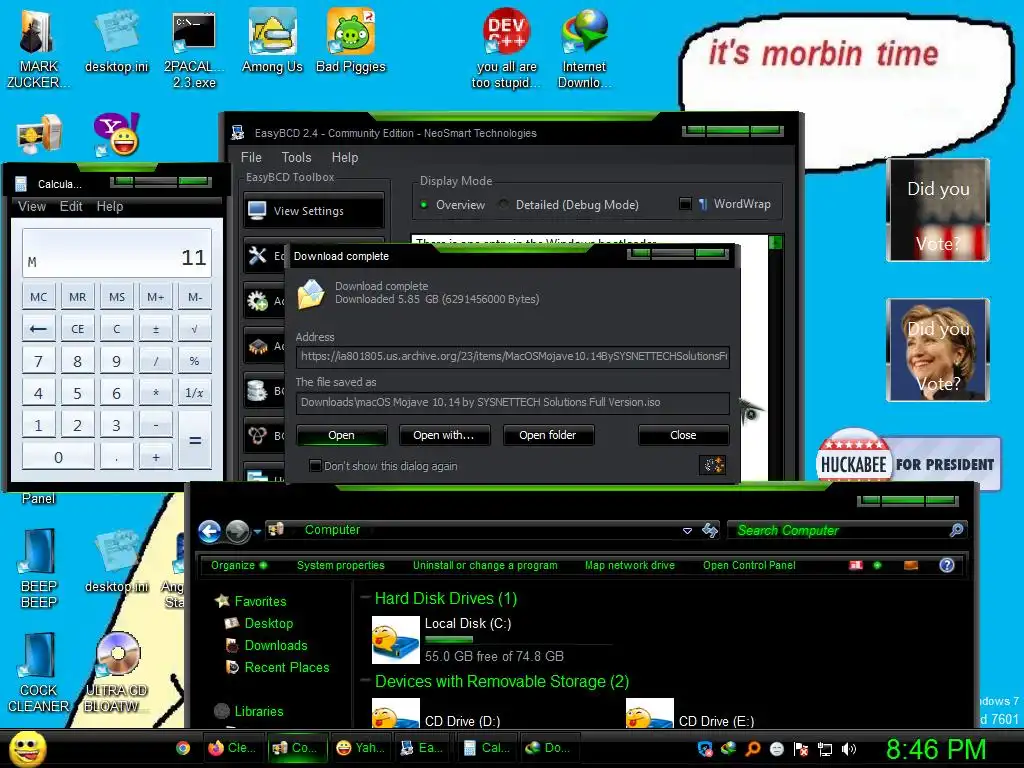Viewport: 1024px width, 768px height.
Task: Click the Back arrow in Computer window
Action: coord(210,532)
